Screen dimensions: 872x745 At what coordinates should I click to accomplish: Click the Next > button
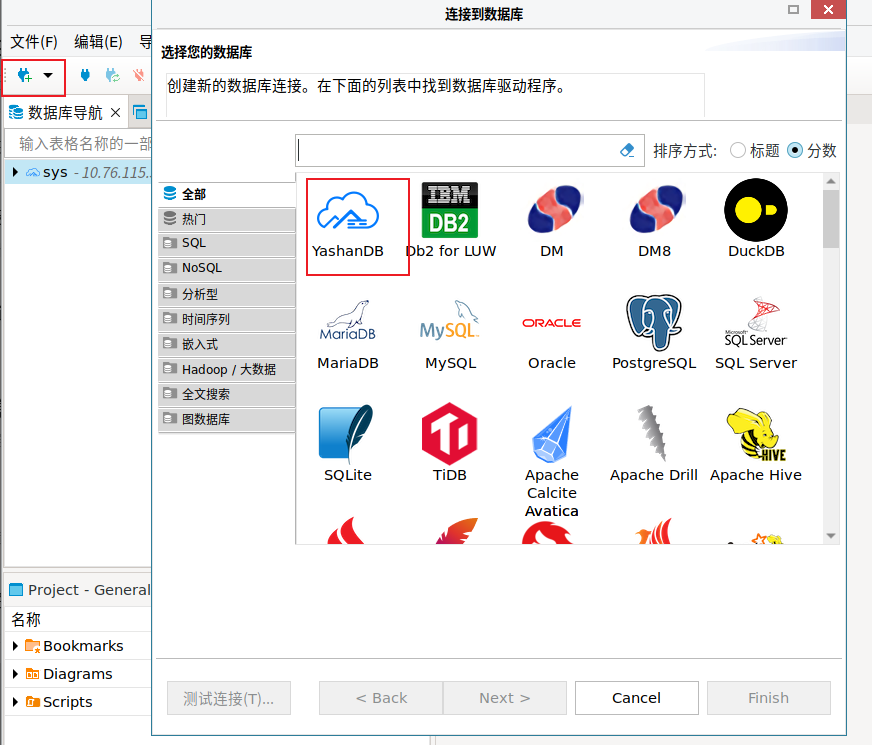click(x=504, y=698)
